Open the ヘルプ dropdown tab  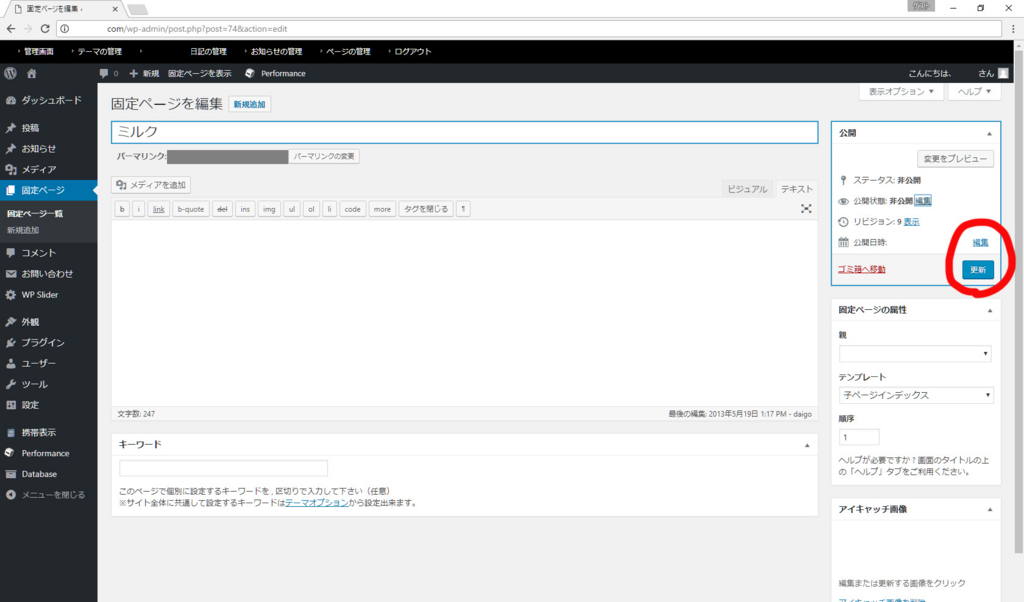click(x=974, y=91)
